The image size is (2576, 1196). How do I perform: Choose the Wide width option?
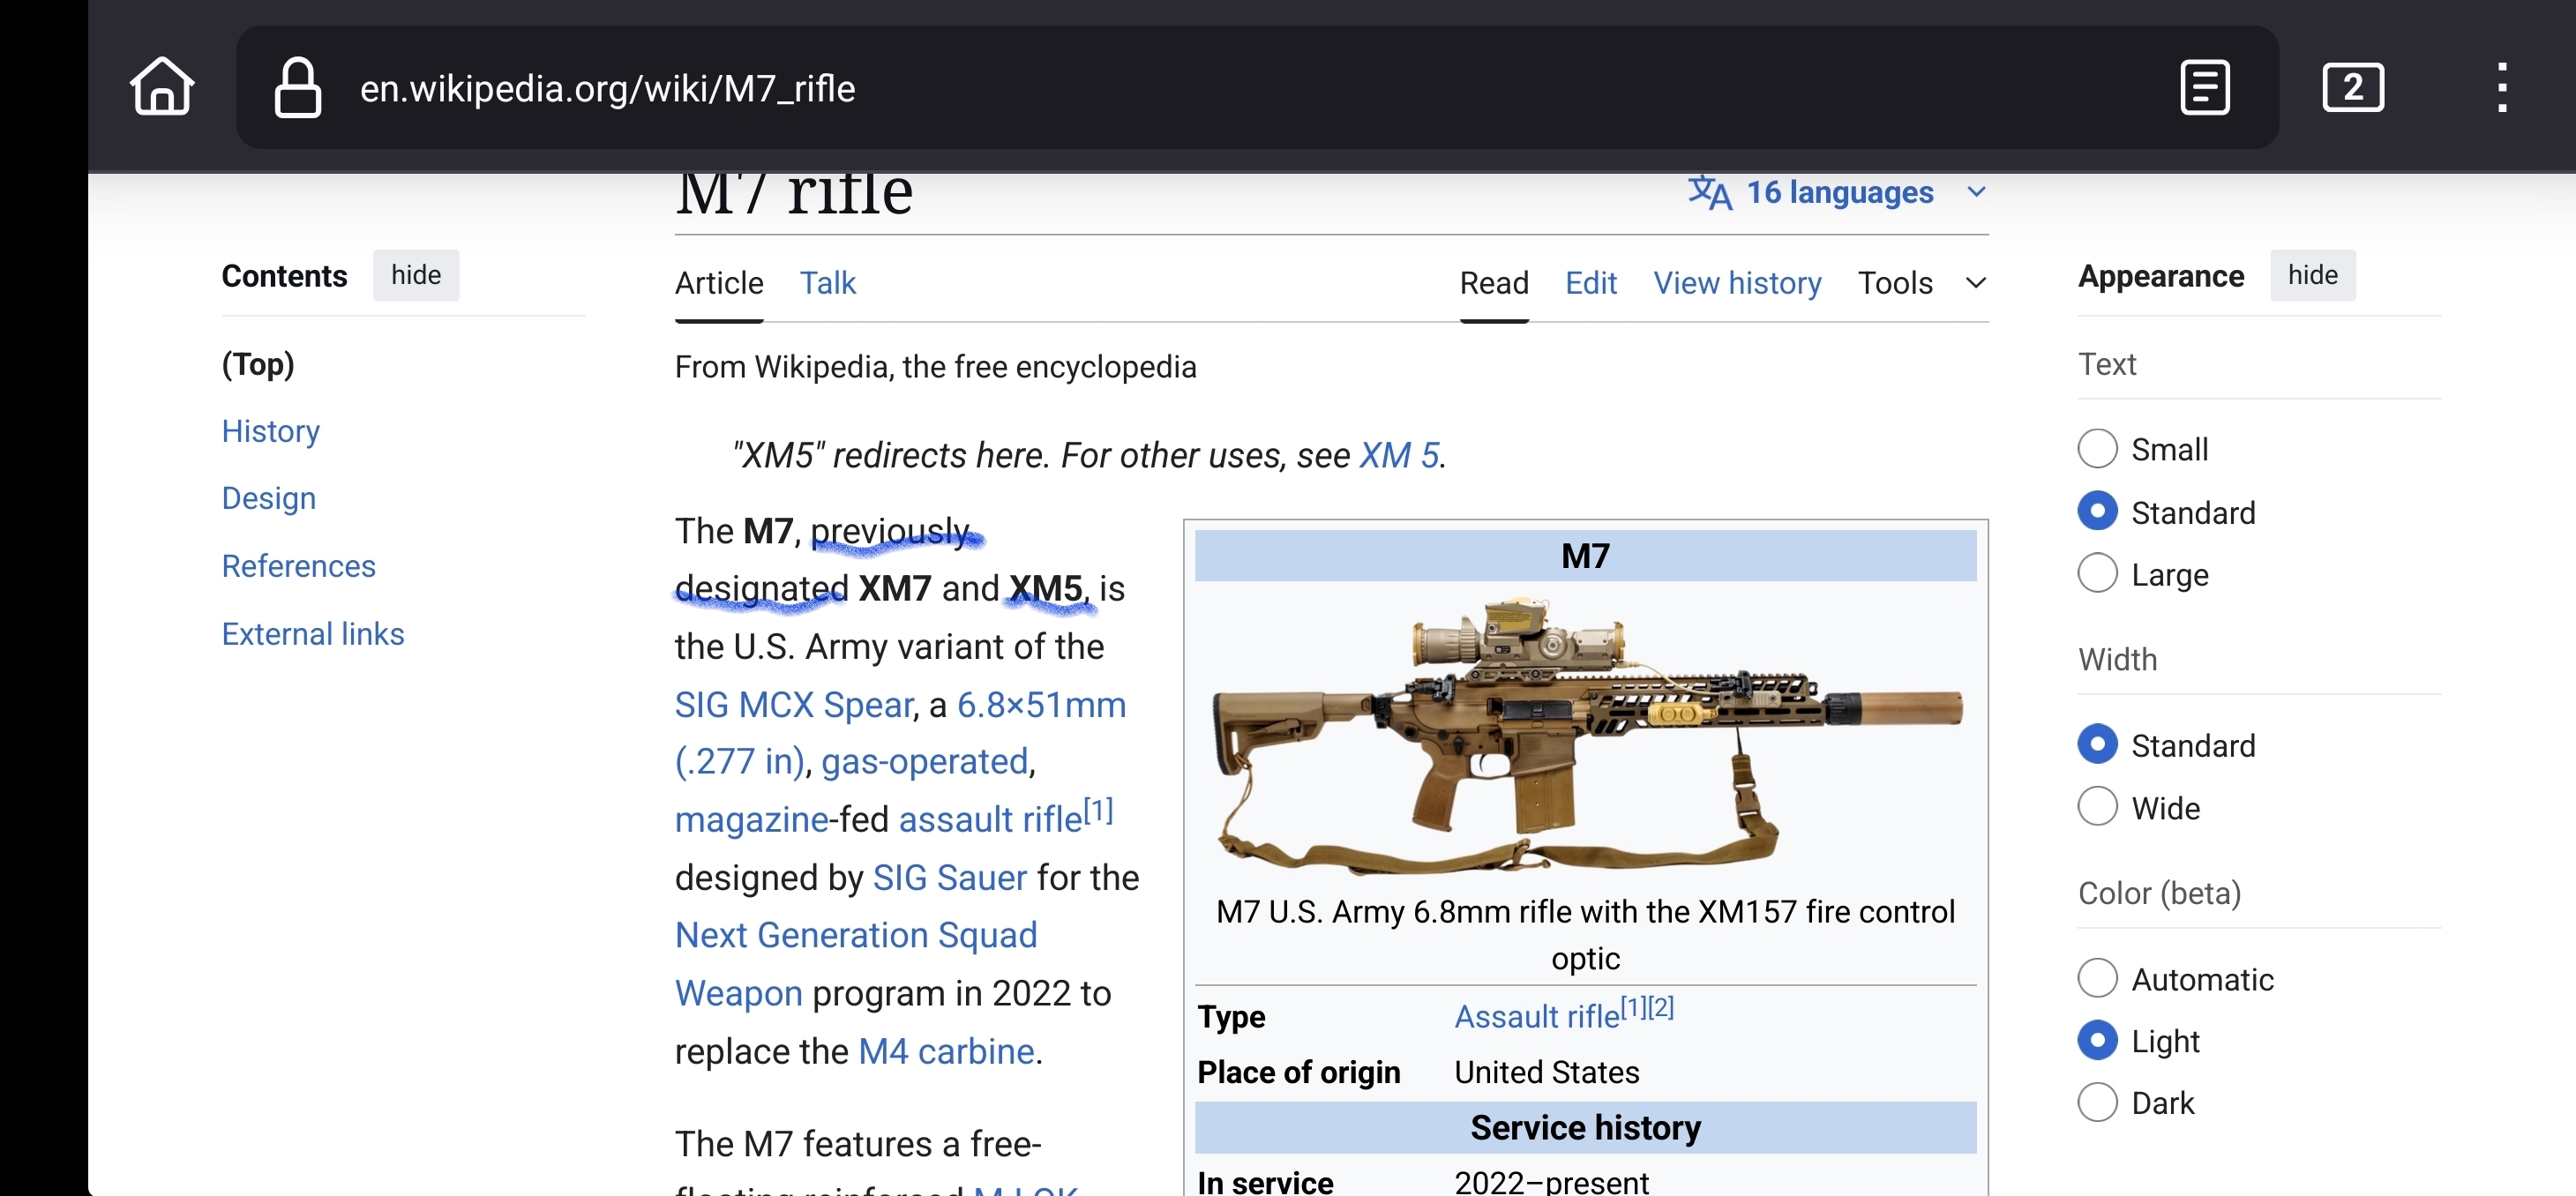pos(2097,807)
